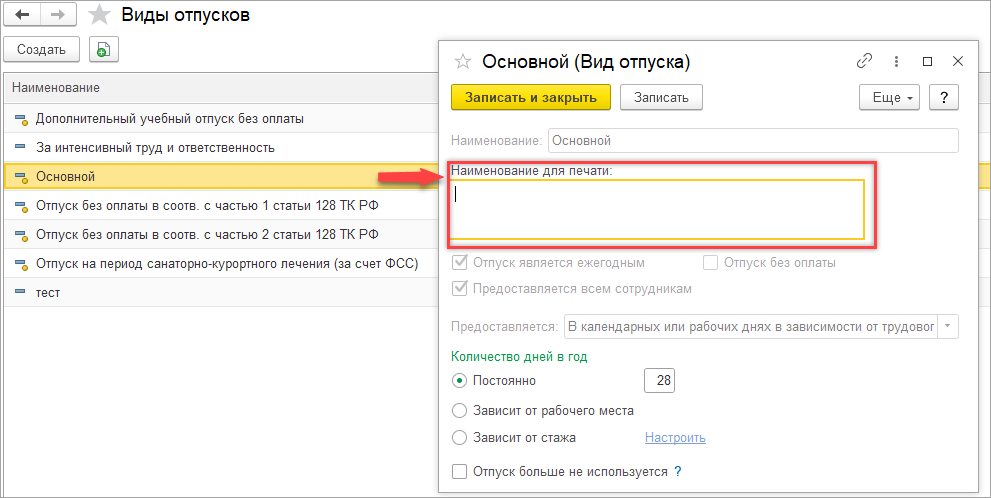Go back with the left arrow

tap(22, 15)
